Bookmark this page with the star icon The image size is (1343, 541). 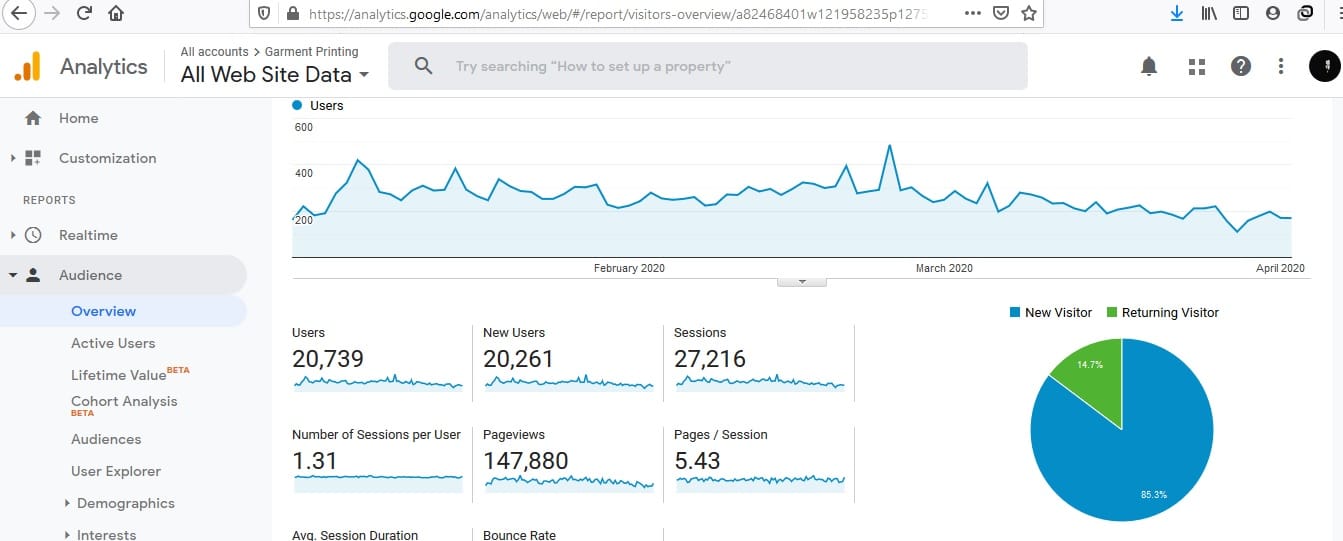point(1029,14)
